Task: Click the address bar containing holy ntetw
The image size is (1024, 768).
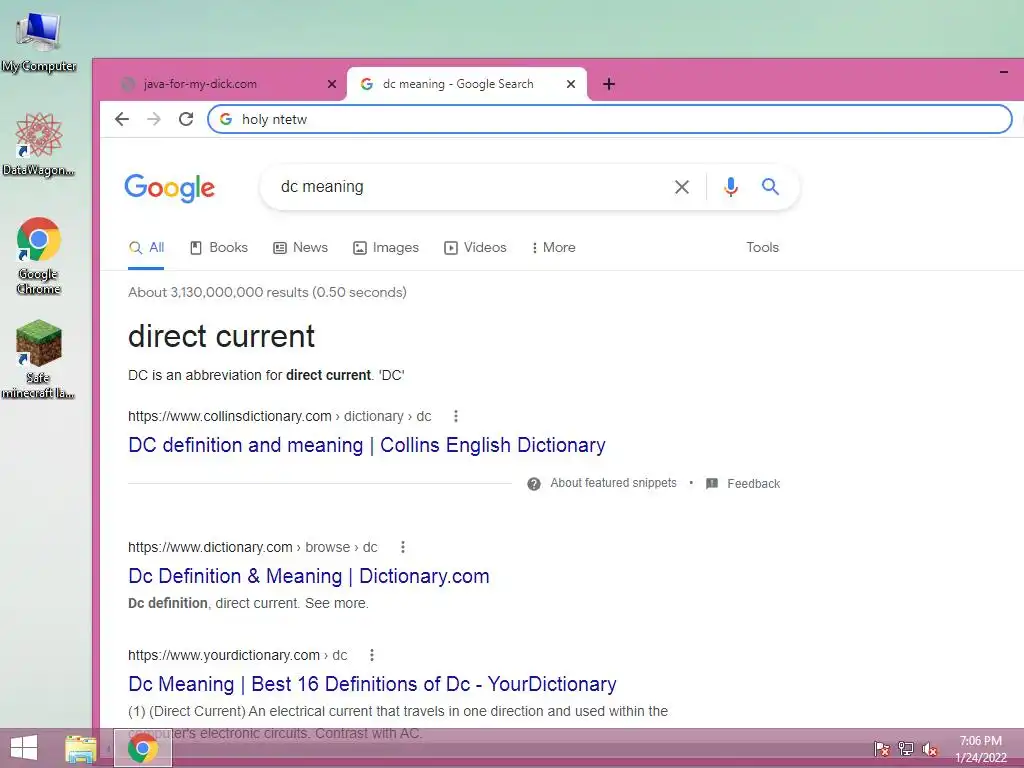Action: tap(609, 119)
